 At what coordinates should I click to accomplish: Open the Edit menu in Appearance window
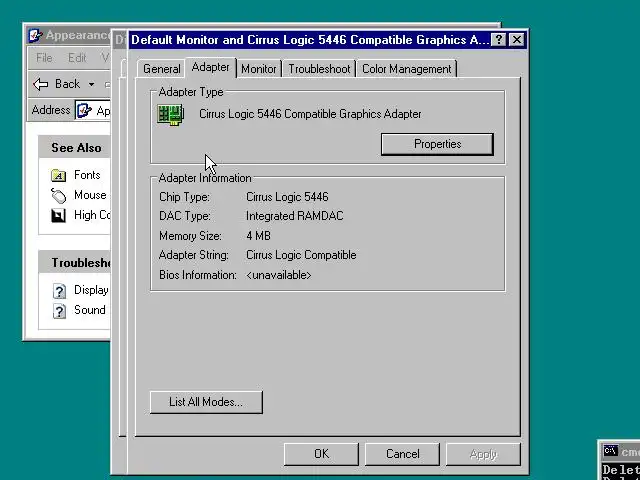(77, 58)
